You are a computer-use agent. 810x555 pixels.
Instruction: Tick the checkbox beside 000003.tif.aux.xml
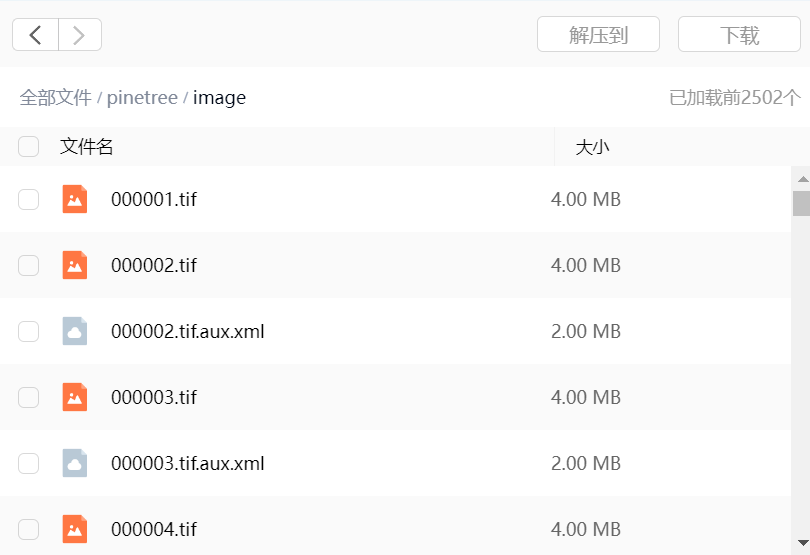click(x=29, y=463)
